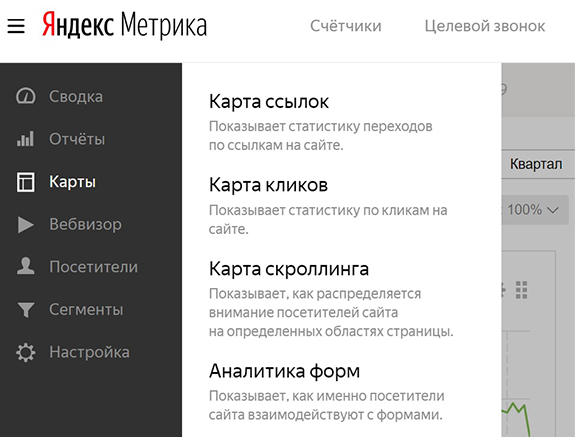Open Вебвизор in the sidebar
Screen dimensions: 576x437
(x=85, y=224)
